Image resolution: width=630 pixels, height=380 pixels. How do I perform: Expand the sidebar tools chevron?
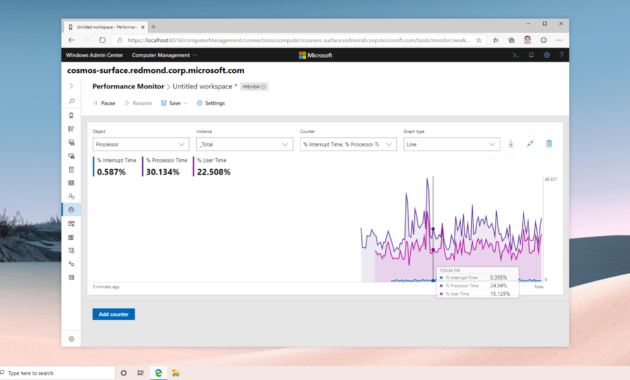(x=71, y=86)
